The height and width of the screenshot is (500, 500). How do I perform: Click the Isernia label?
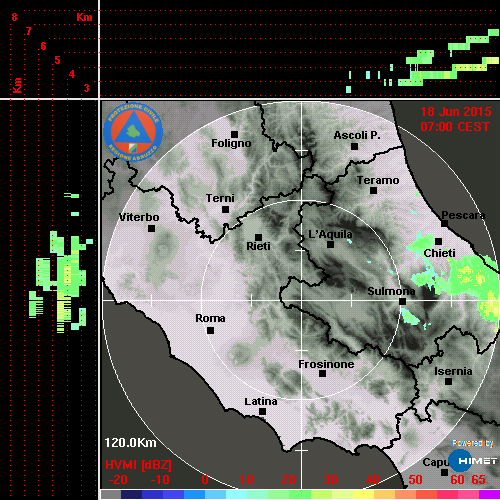453,371
